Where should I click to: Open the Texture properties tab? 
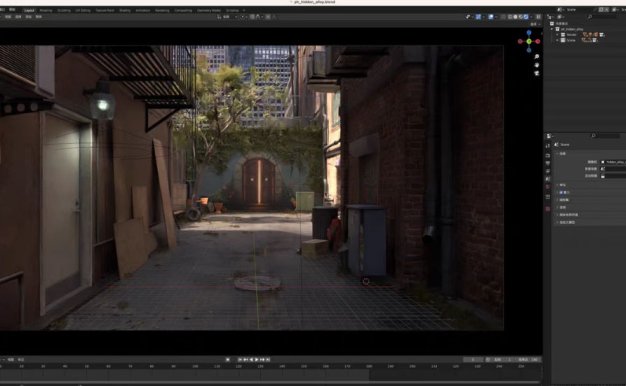(548, 208)
